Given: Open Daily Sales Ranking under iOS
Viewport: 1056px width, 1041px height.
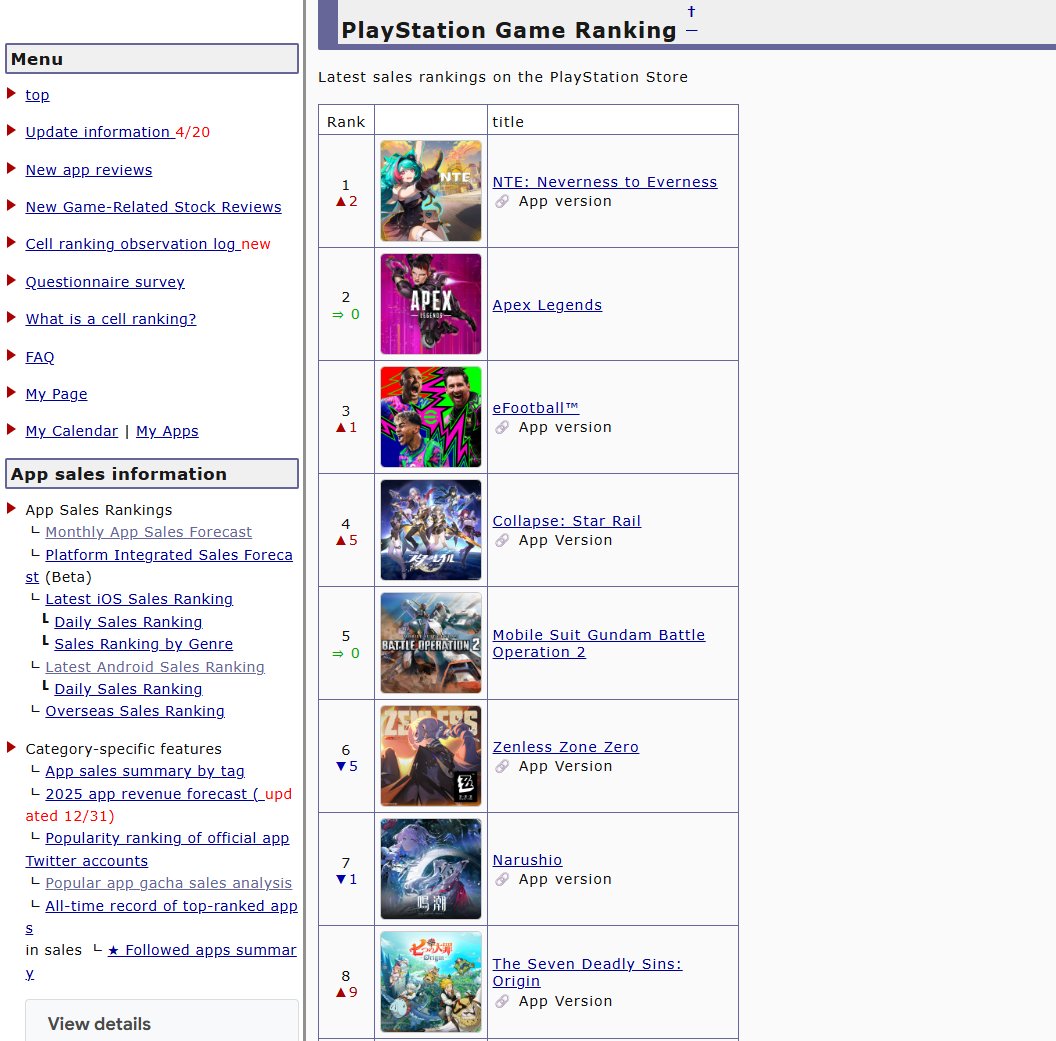Looking at the screenshot, I should pos(128,622).
